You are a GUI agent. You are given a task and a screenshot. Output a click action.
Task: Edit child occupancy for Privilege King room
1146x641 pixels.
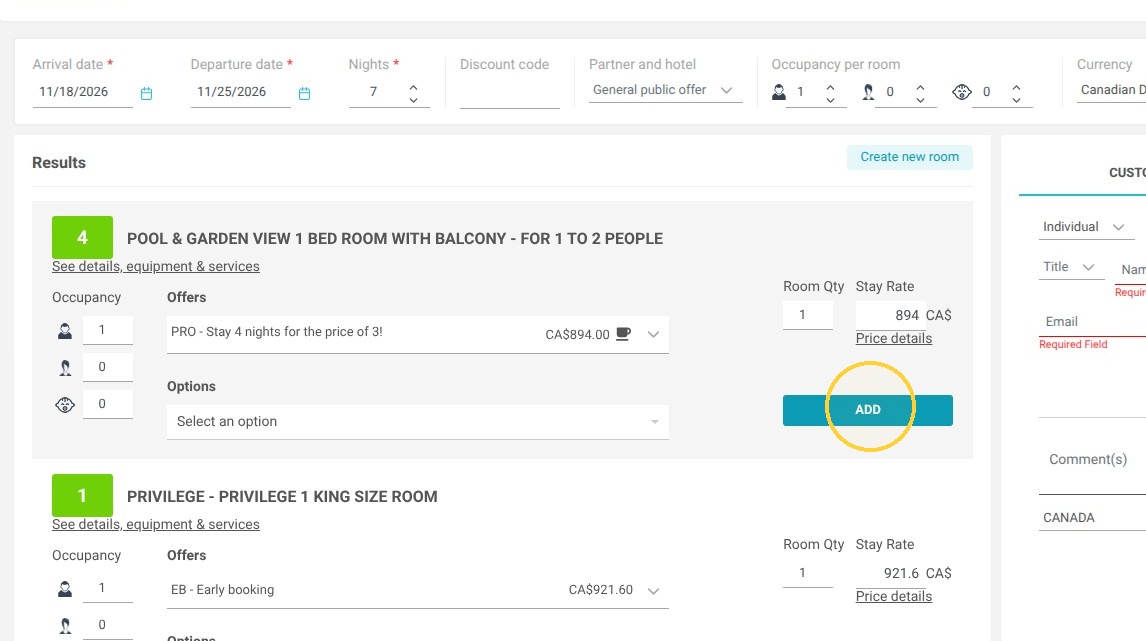(107, 625)
